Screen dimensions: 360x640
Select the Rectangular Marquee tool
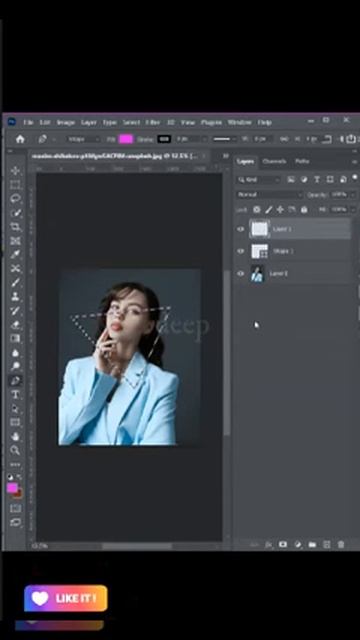coord(16,185)
